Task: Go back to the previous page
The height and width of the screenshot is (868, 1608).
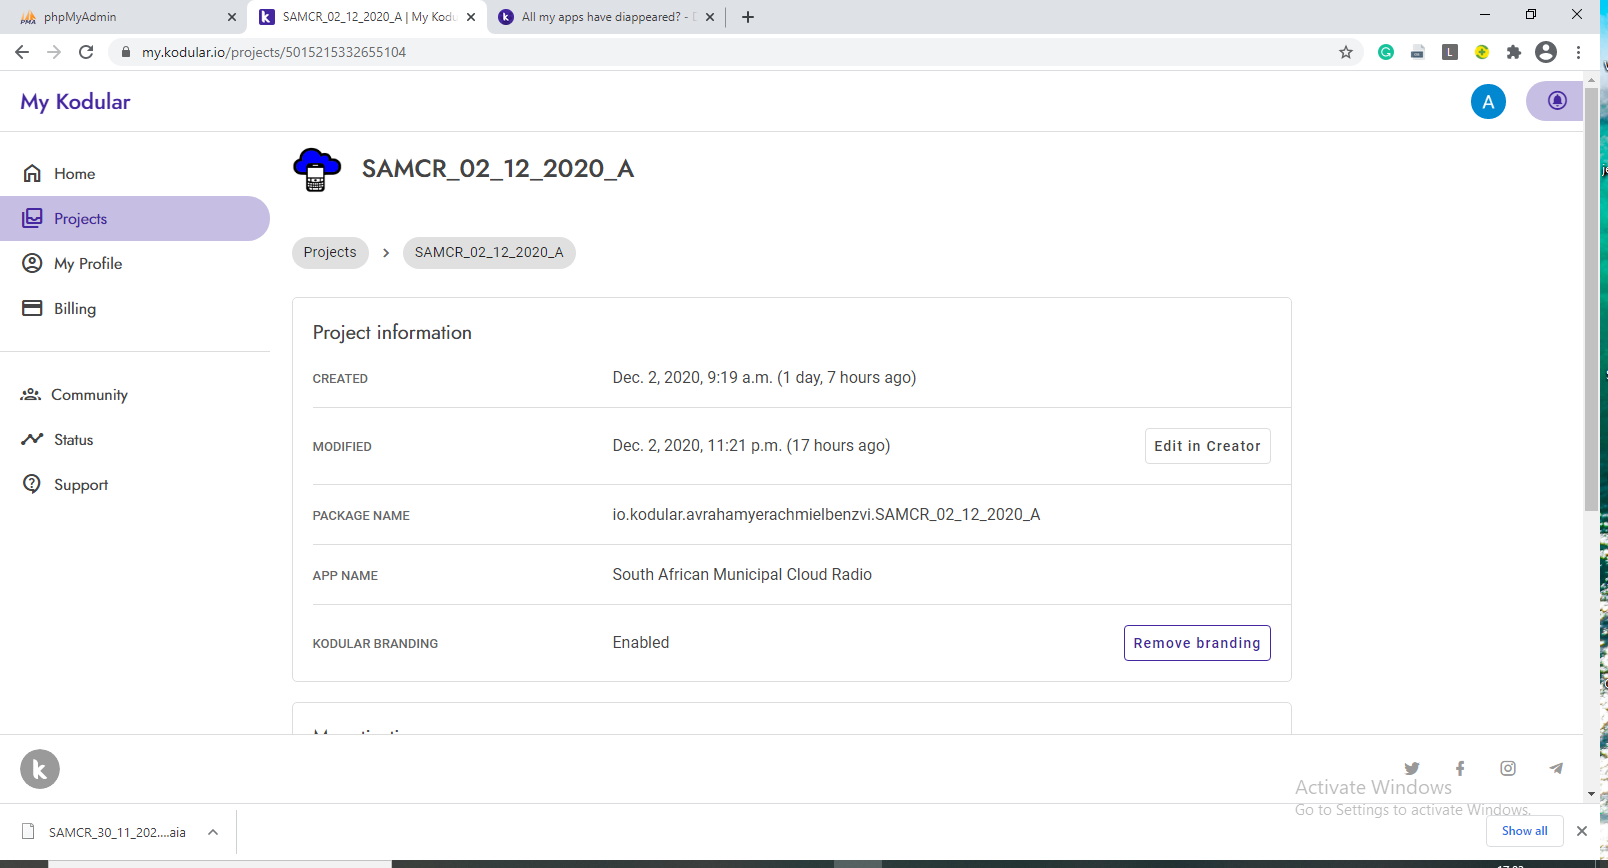Action: click(22, 52)
